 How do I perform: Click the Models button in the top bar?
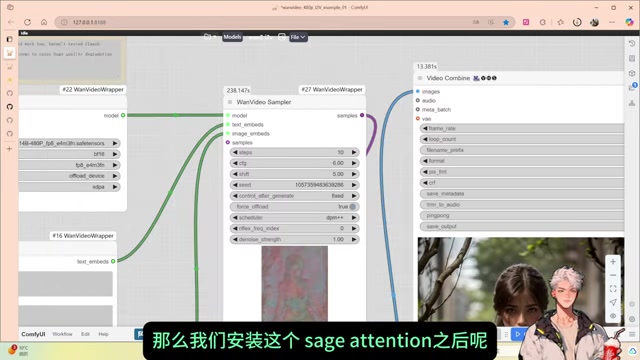232,37
